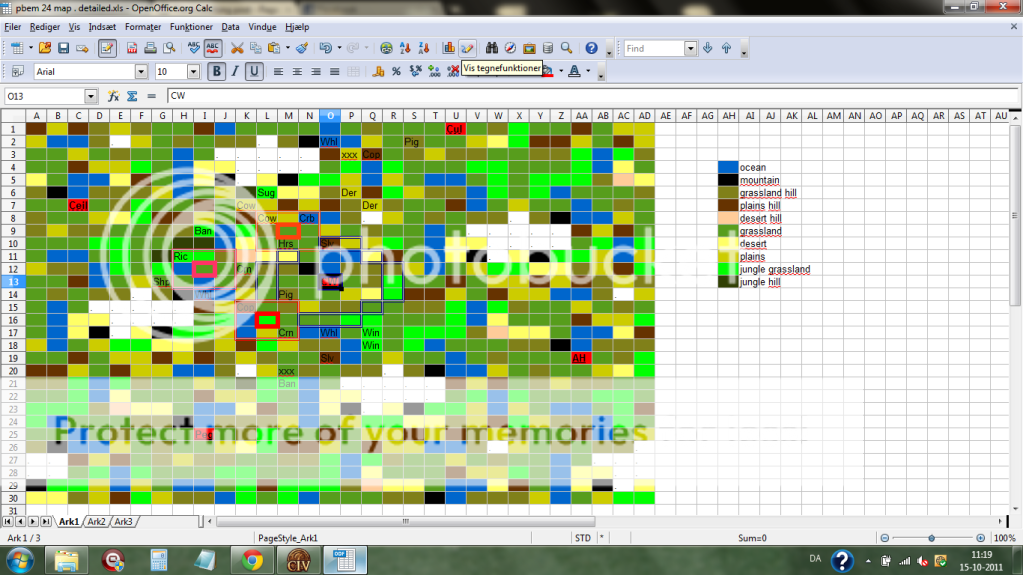This screenshot has width=1023, height=575.
Task: Click STD selection mode in status bar
Action: pos(583,538)
